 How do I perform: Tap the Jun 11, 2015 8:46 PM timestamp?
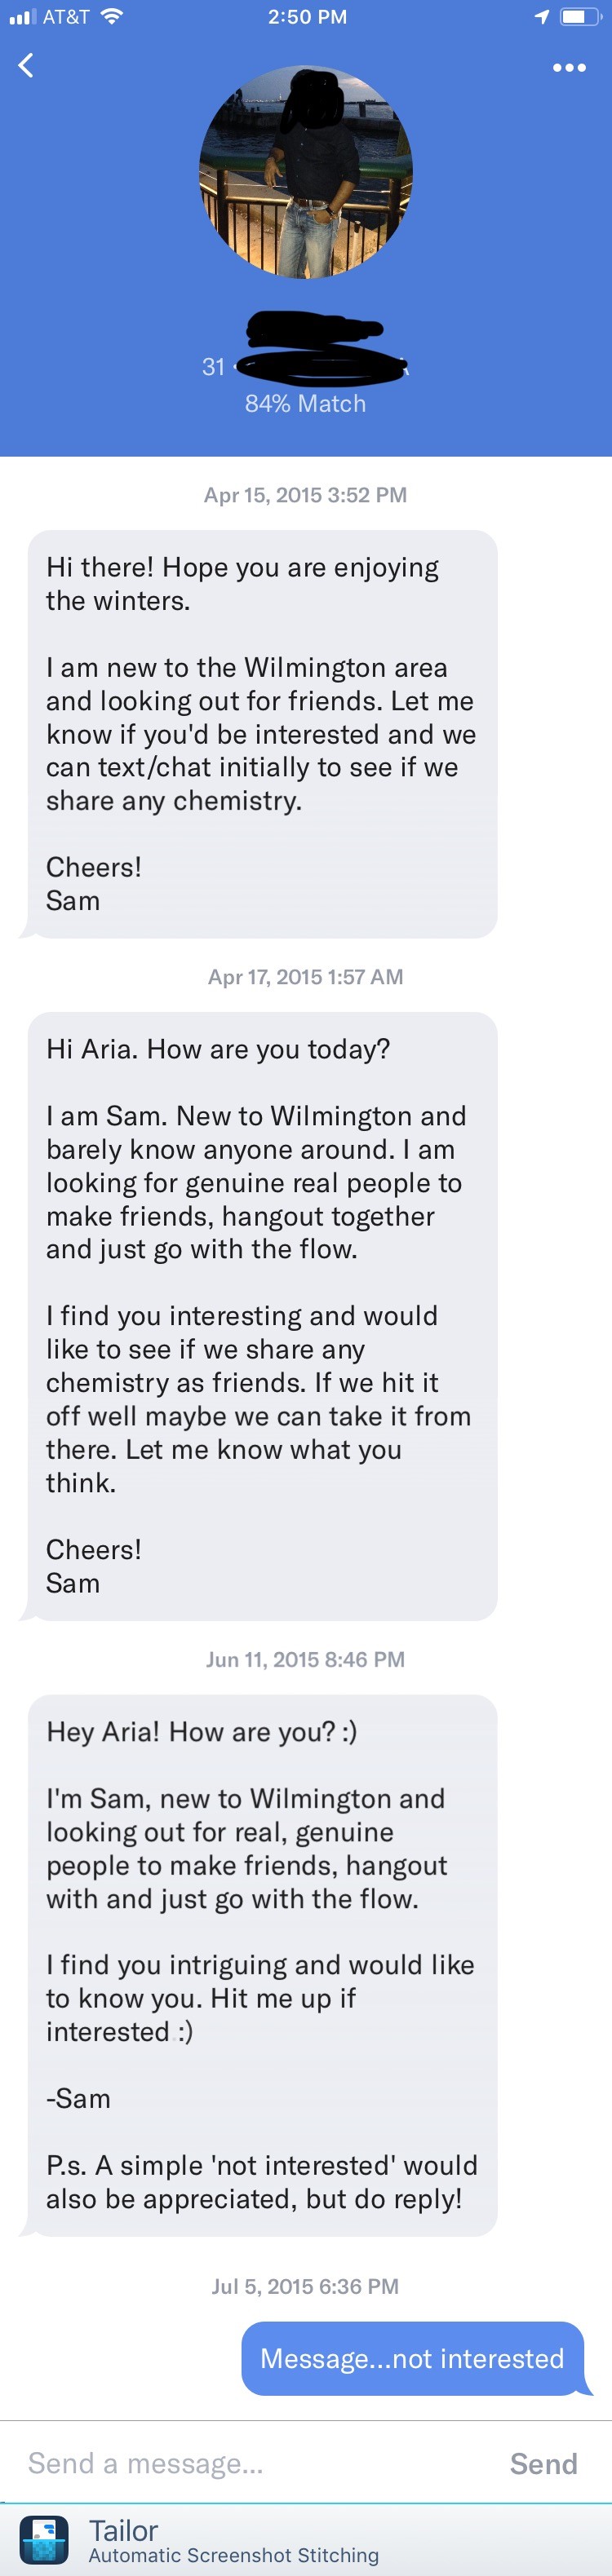pos(305,1660)
